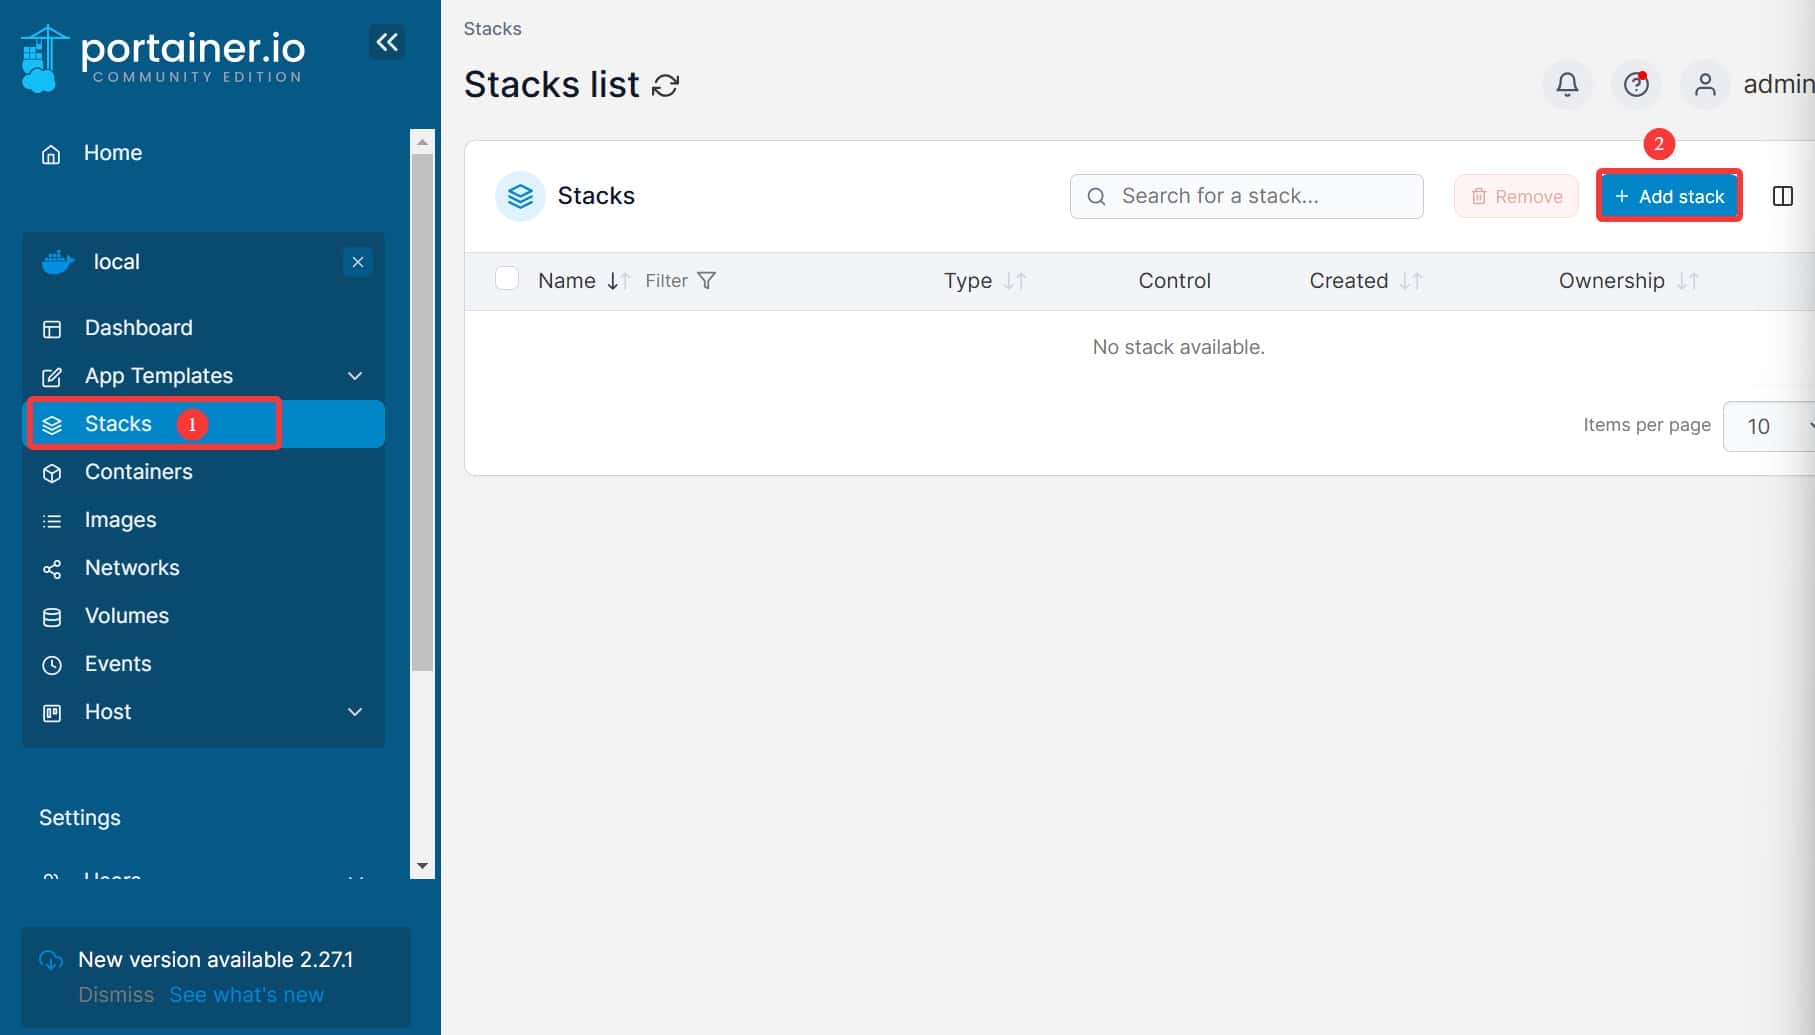The image size is (1815, 1035).
Task: Go to Containers in the sidebar
Action: click(x=138, y=472)
